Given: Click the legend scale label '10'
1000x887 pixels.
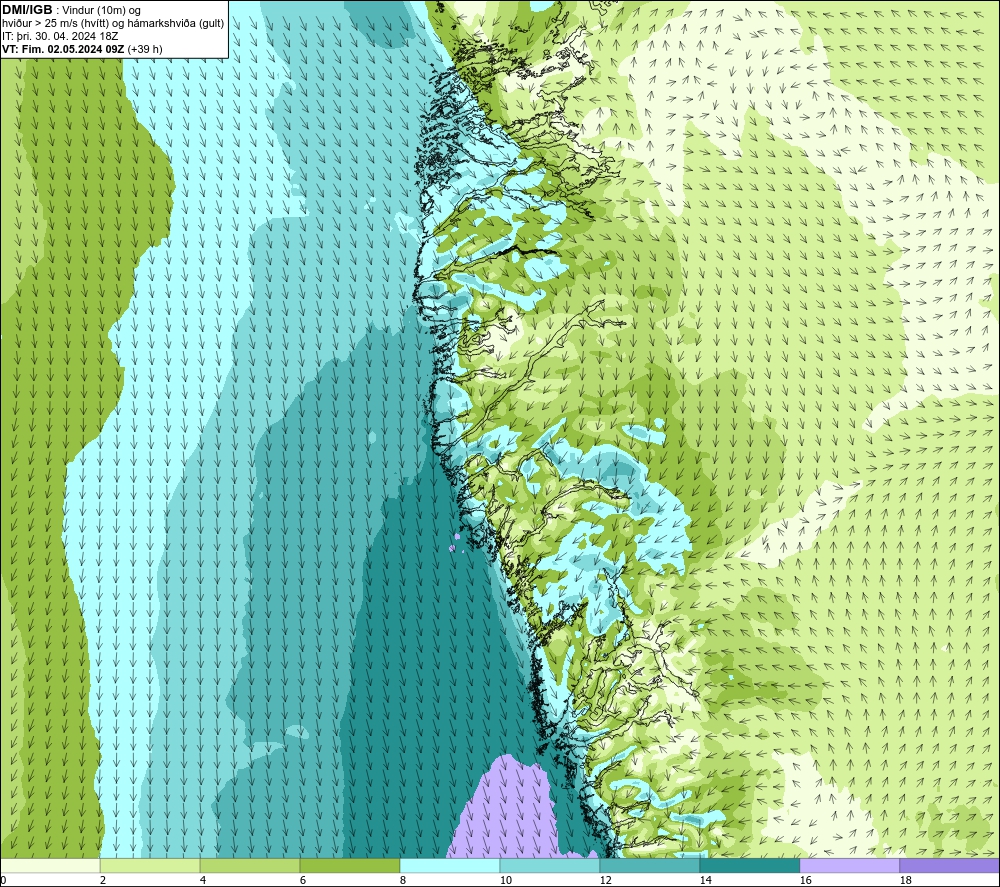Looking at the screenshot, I should (505, 880).
